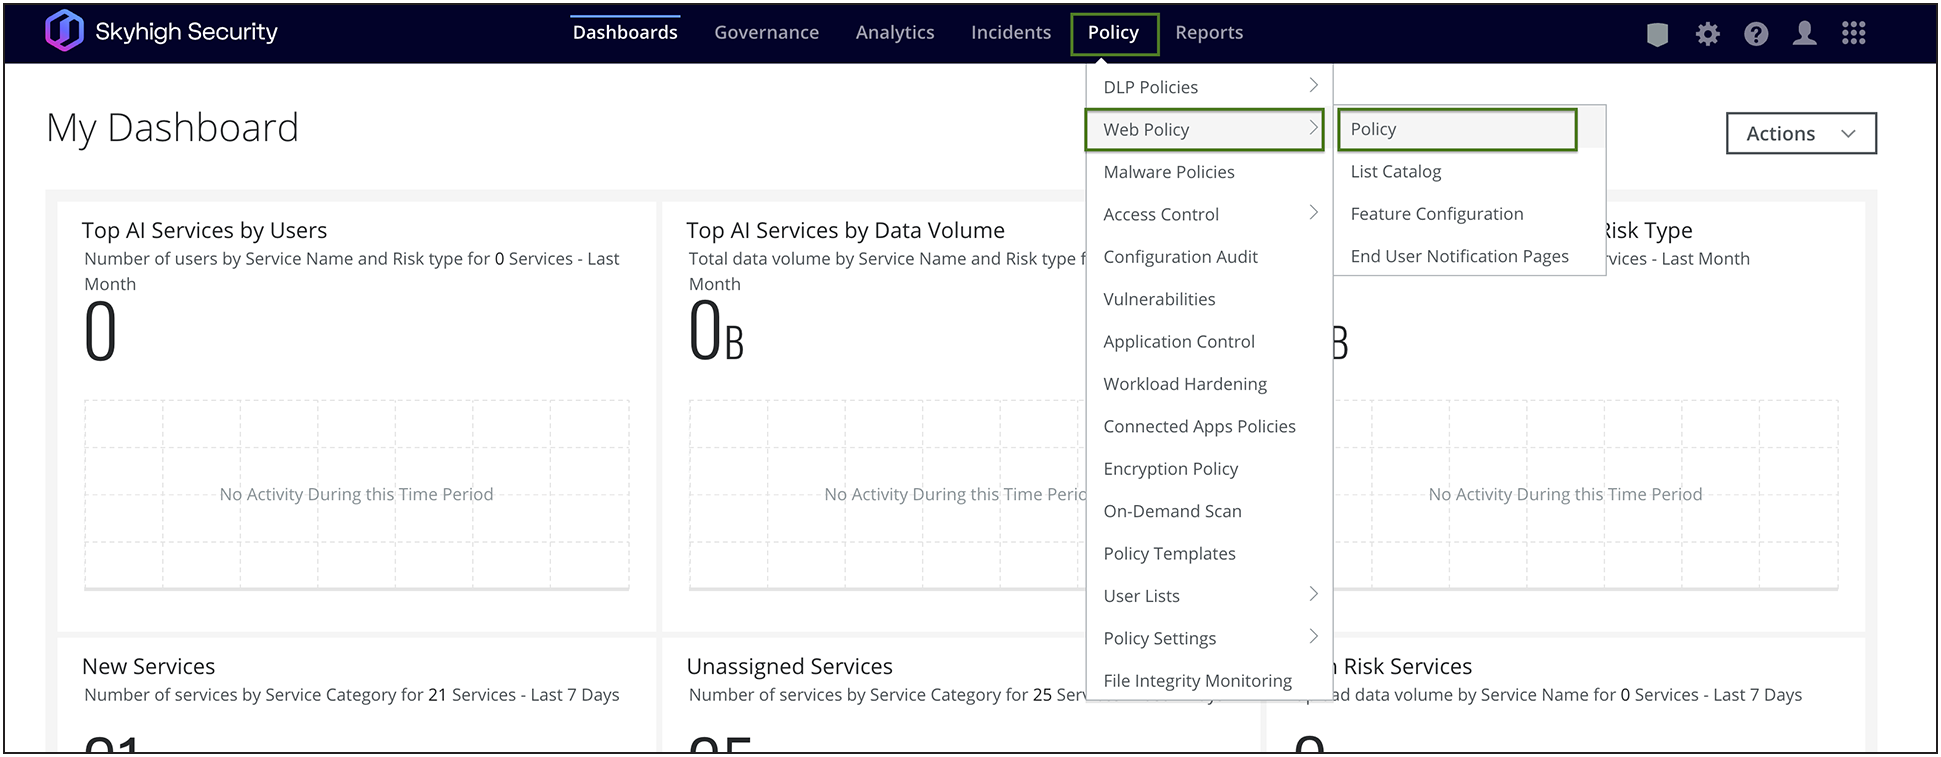Click empty chart in Top AI Services by Users
Image resolution: width=1941 pixels, height=757 pixels.
357,495
